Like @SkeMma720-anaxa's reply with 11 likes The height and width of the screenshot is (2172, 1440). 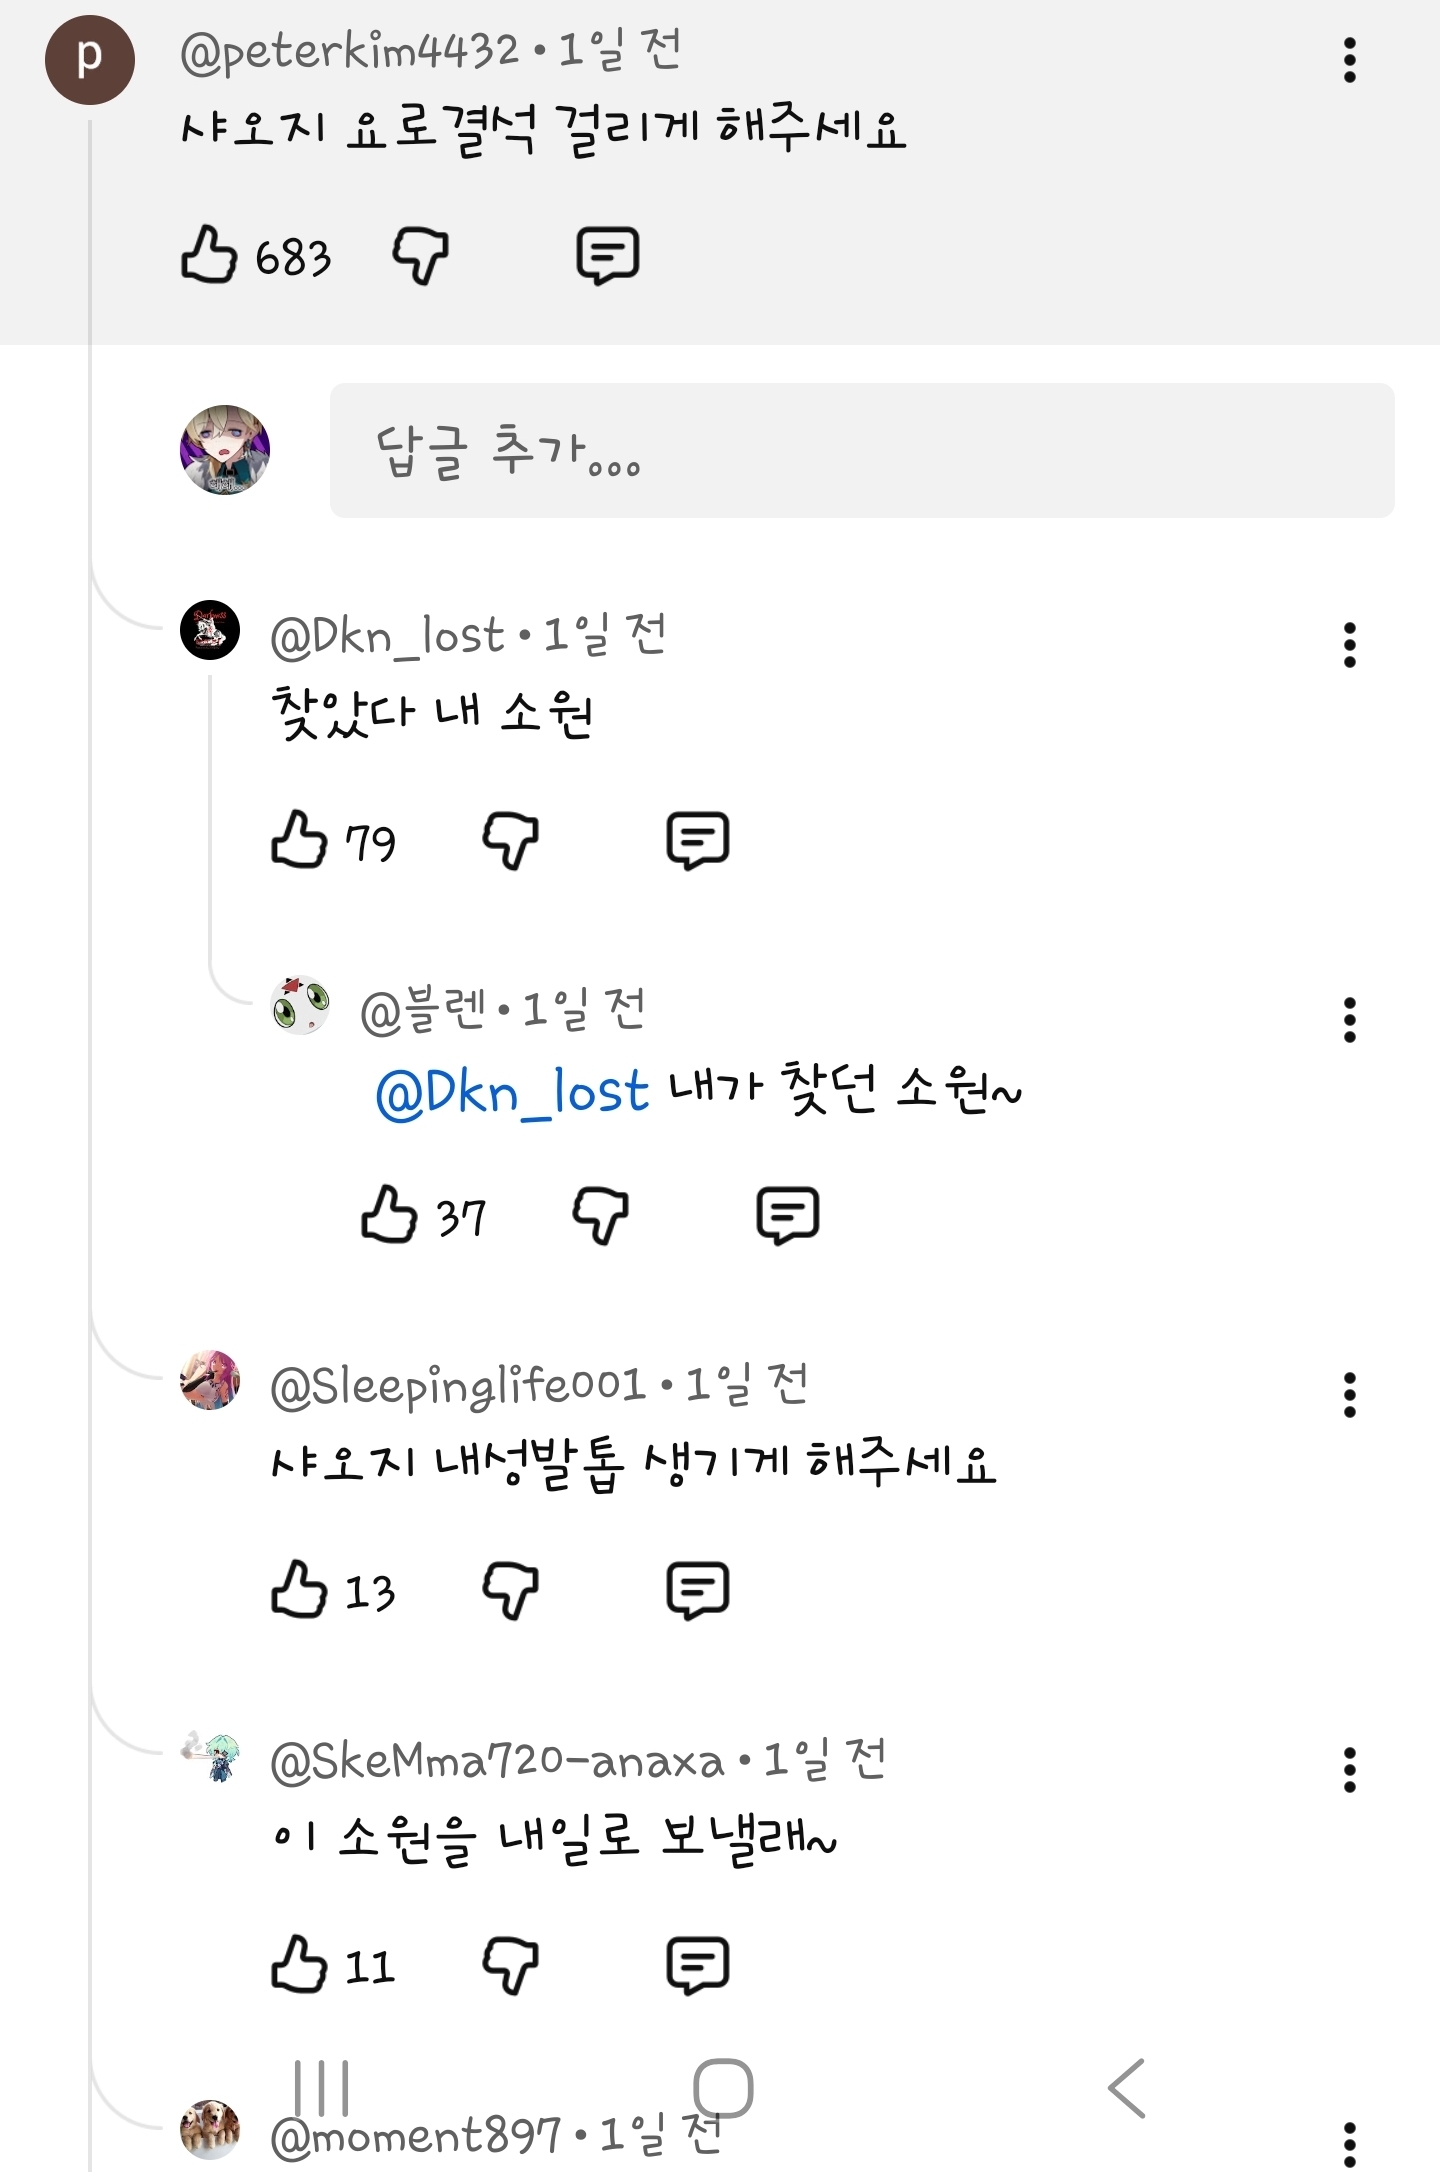299,1965
